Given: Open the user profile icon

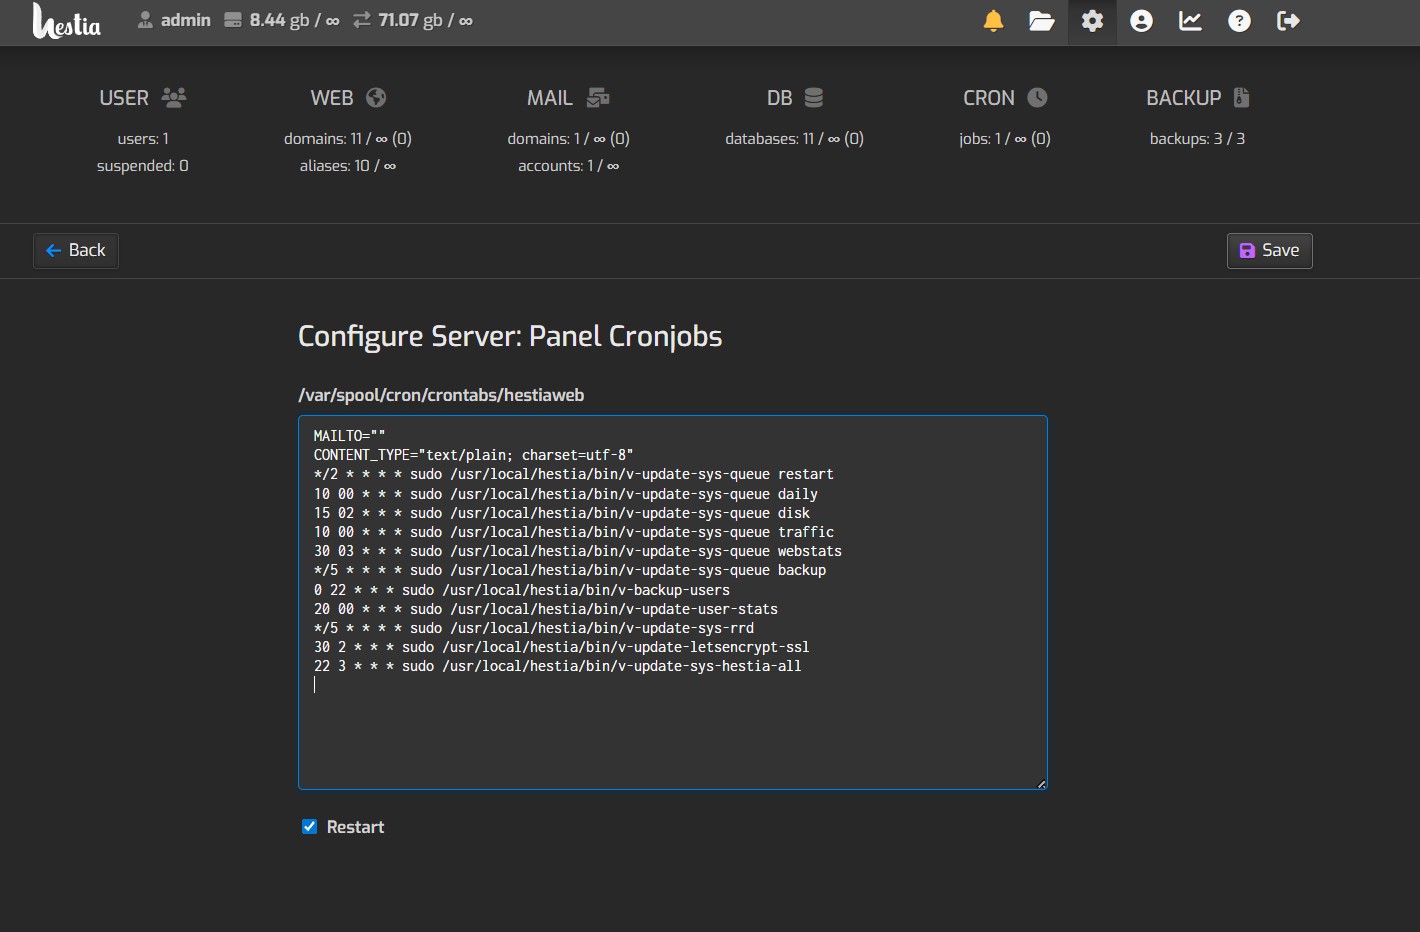Looking at the screenshot, I should coord(1141,21).
